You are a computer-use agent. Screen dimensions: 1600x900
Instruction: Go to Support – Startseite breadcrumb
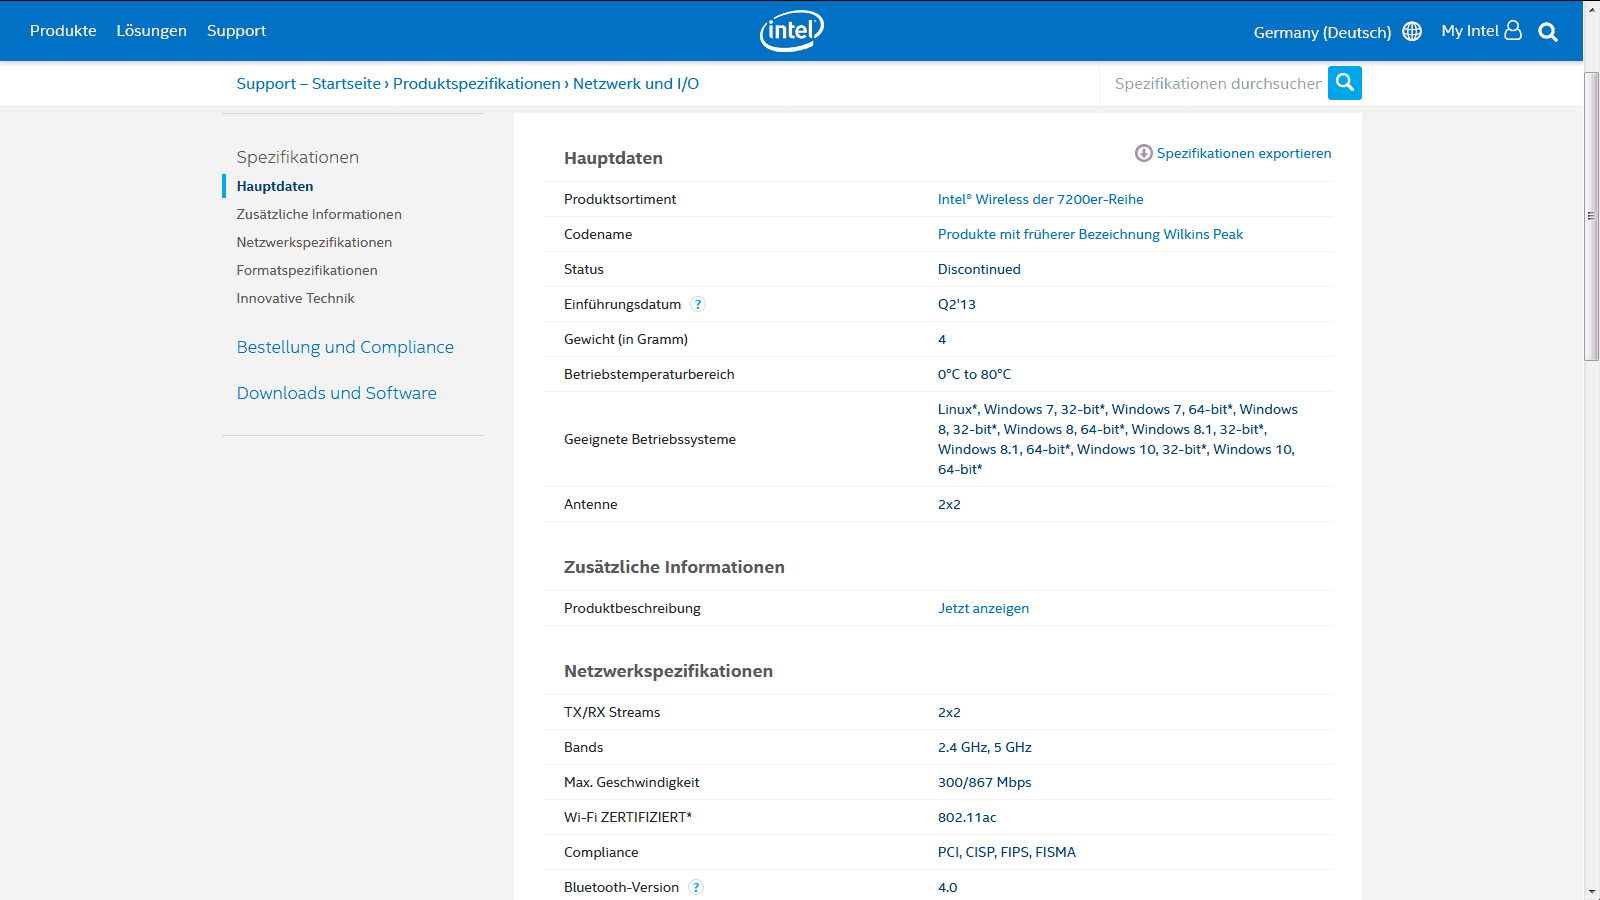click(x=309, y=84)
